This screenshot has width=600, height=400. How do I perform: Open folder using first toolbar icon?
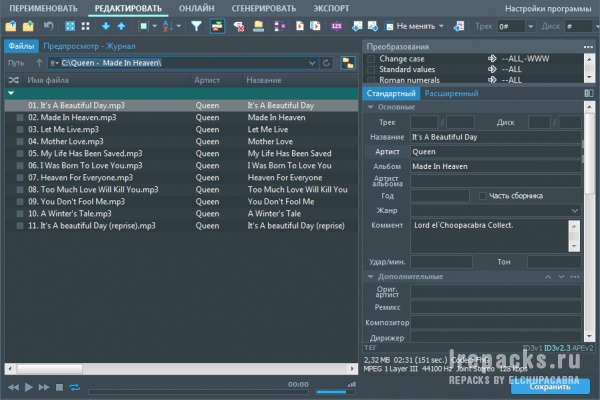coord(11,26)
